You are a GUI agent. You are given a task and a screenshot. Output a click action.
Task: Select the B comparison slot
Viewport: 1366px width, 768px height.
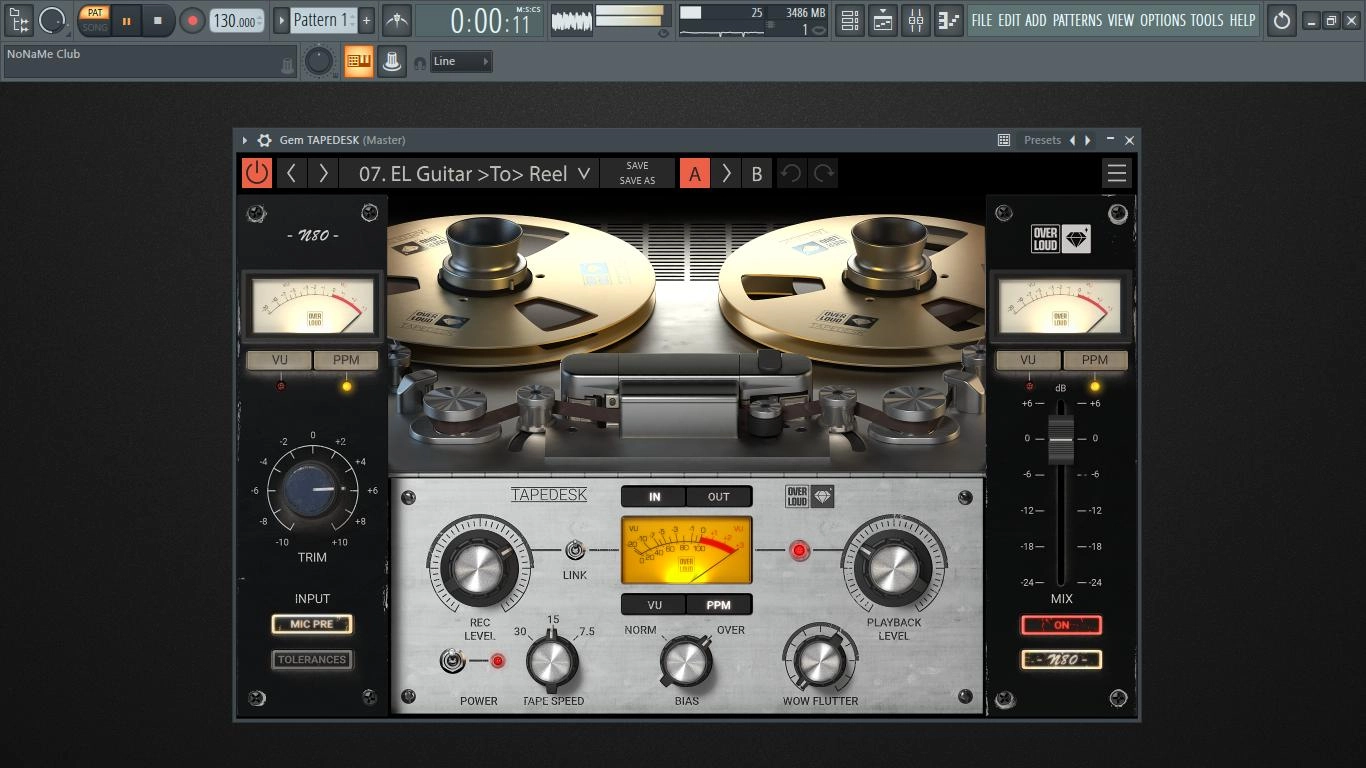(x=757, y=173)
